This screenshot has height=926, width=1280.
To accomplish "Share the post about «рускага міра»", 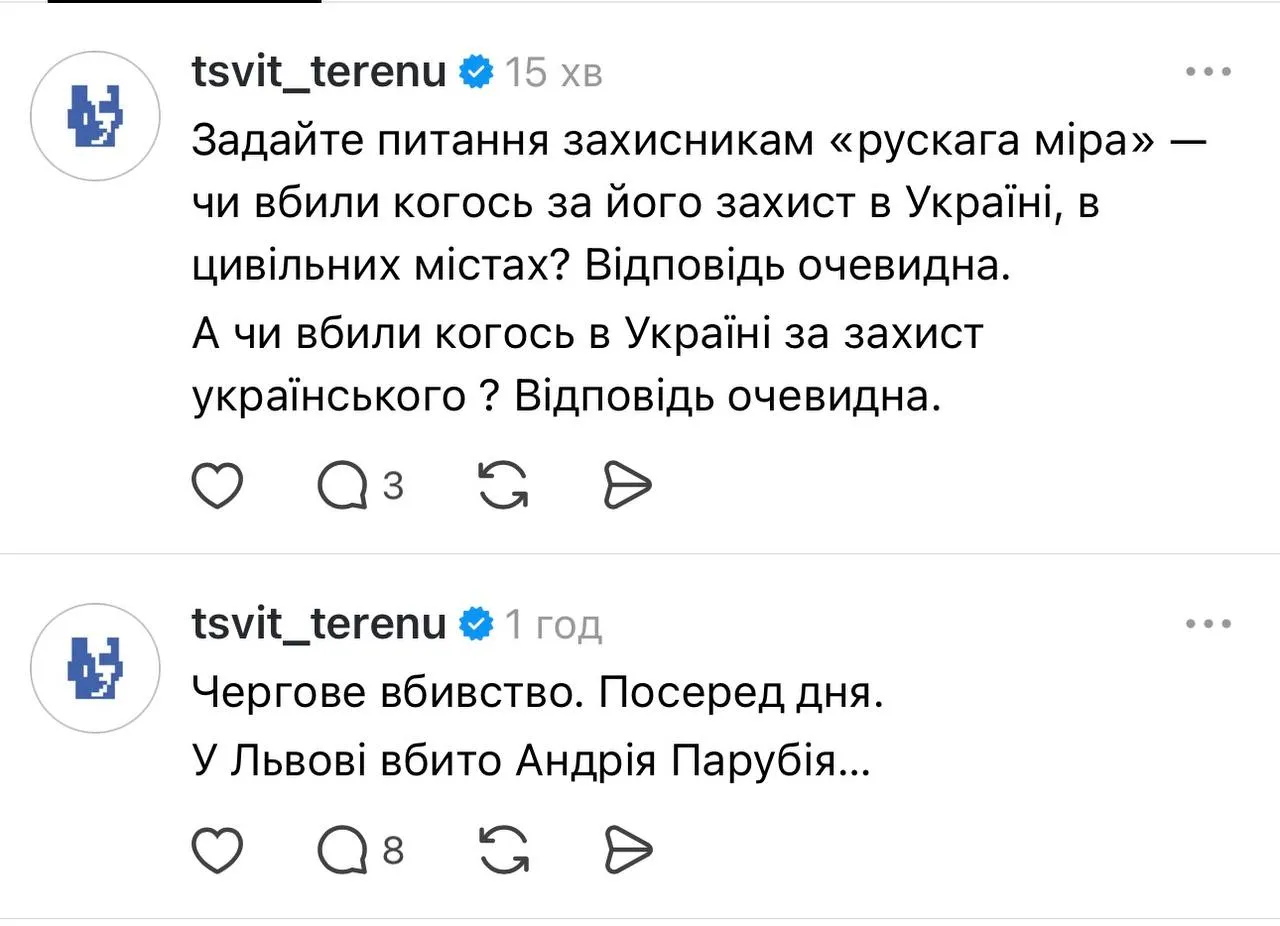I will [626, 486].
